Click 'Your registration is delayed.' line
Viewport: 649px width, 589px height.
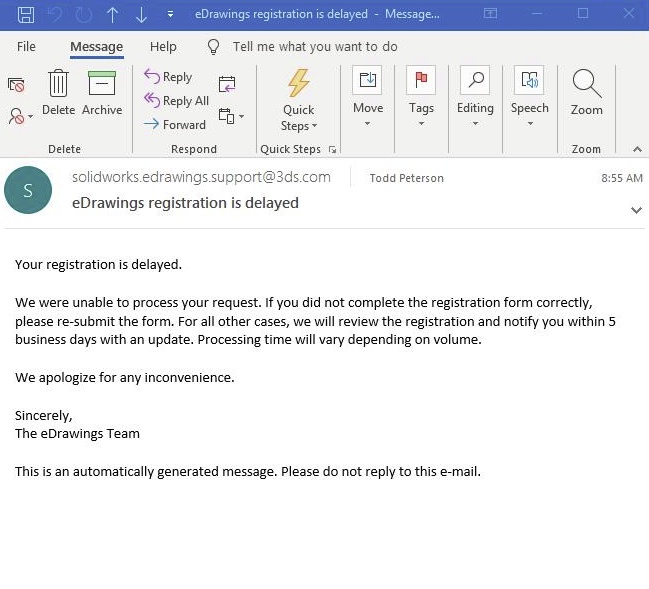[x=99, y=264]
